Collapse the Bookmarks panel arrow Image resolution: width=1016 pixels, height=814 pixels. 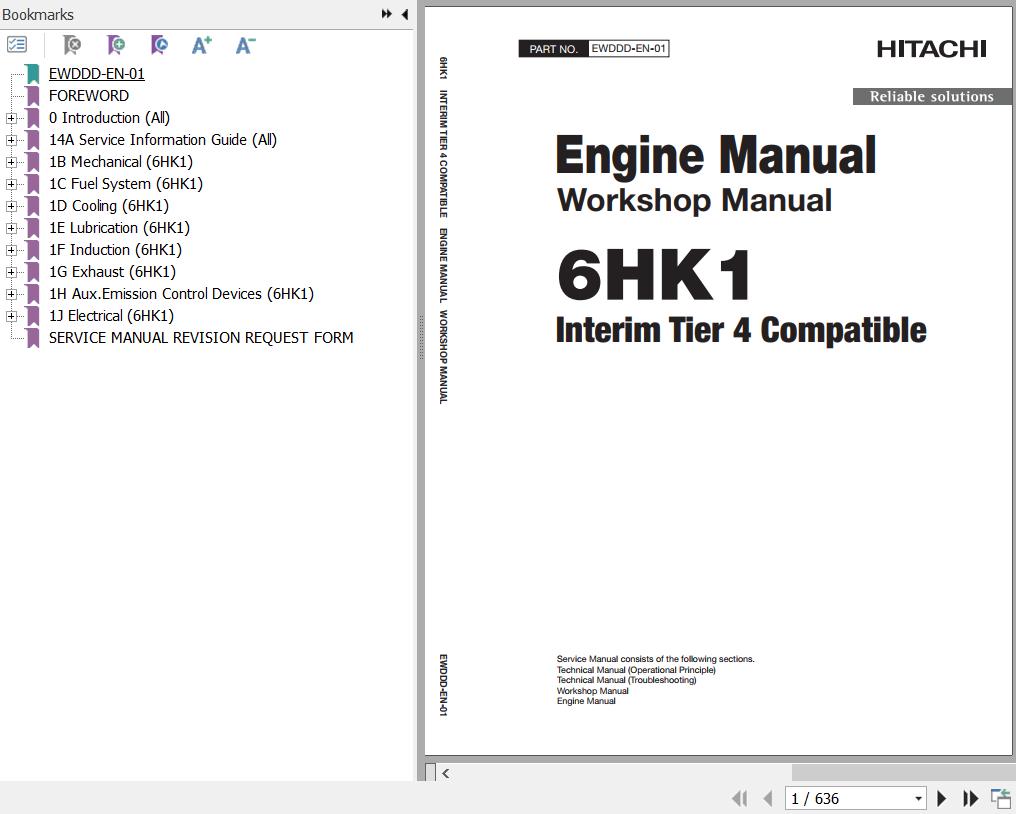(x=405, y=14)
